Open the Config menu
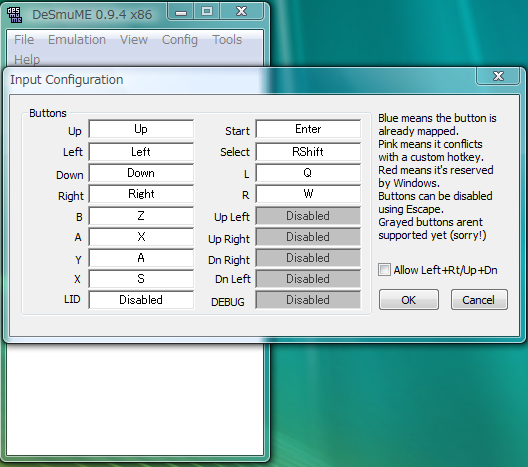This screenshot has width=528, height=467. (x=179, y=40)
